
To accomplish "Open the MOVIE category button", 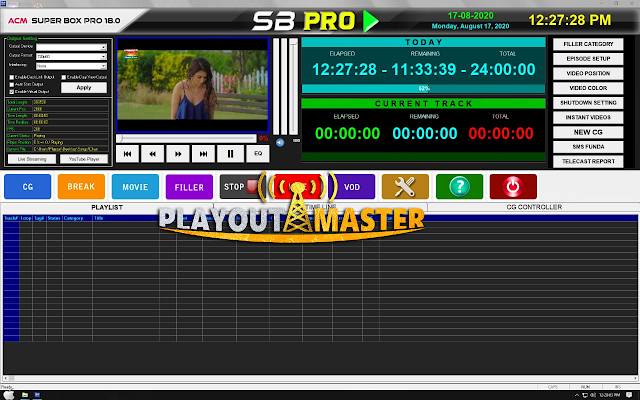I will (x=135, y=187).
